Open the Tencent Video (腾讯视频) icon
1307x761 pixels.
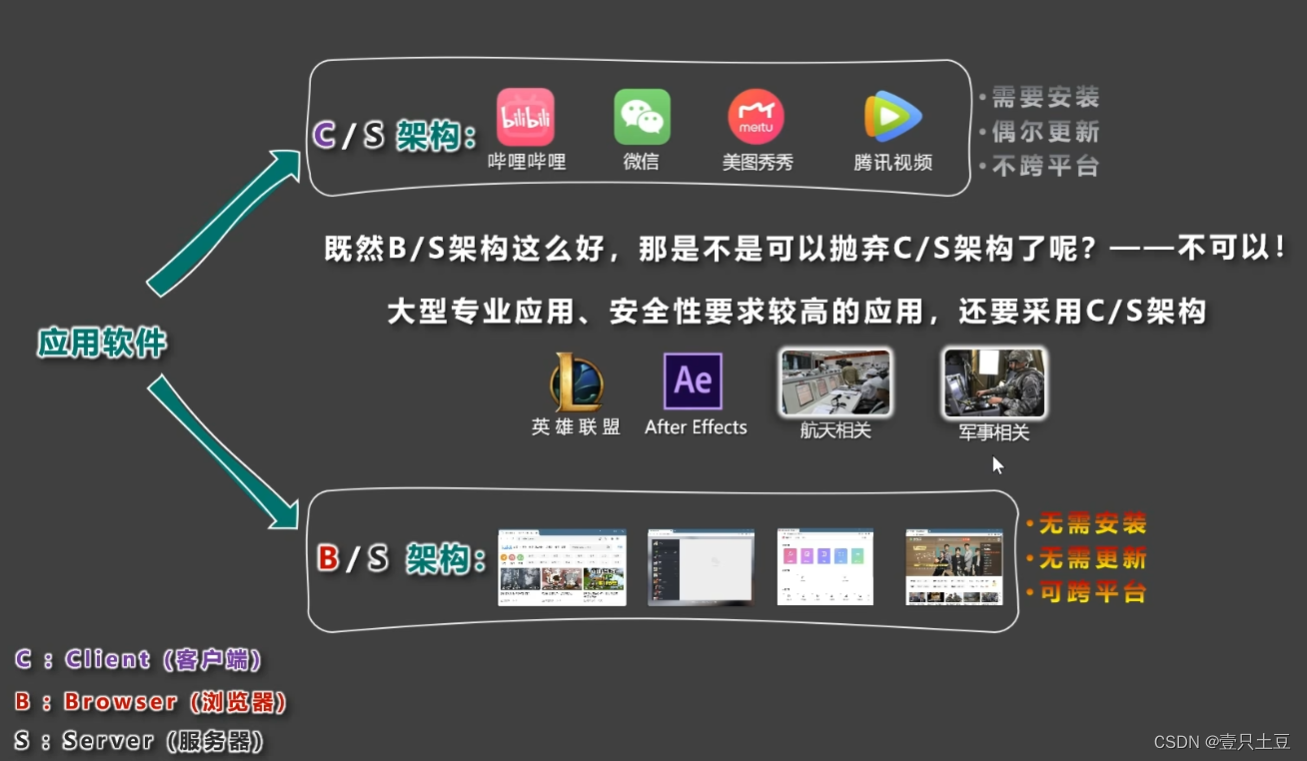(x=891, y=114)
